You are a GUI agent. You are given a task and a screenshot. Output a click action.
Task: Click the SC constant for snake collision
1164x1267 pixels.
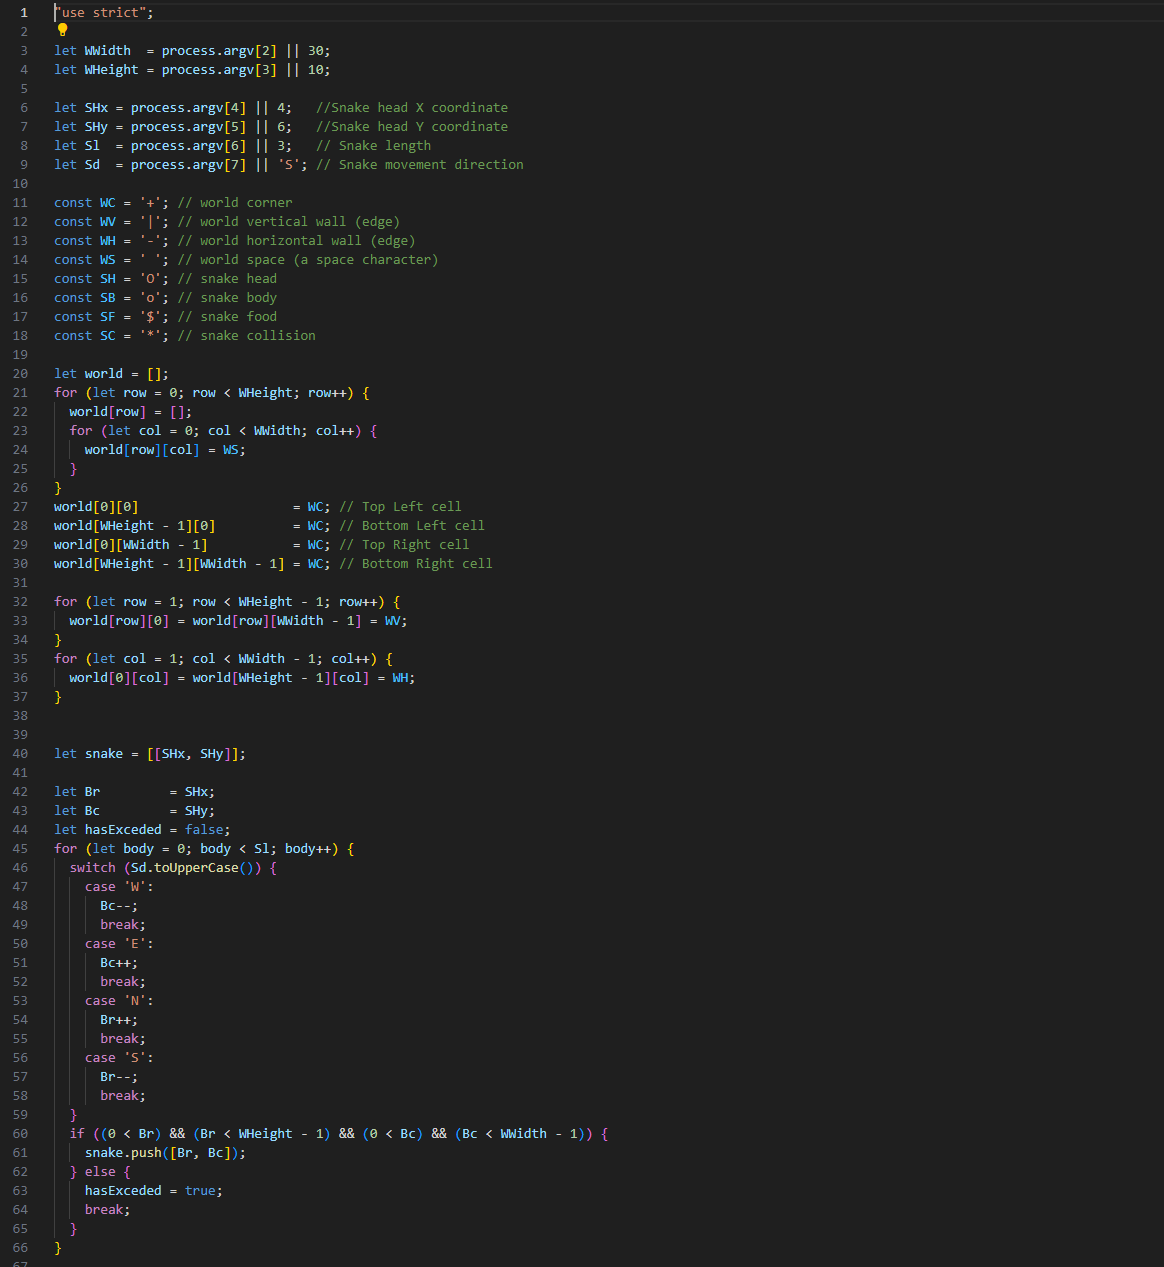pos(107,336)
